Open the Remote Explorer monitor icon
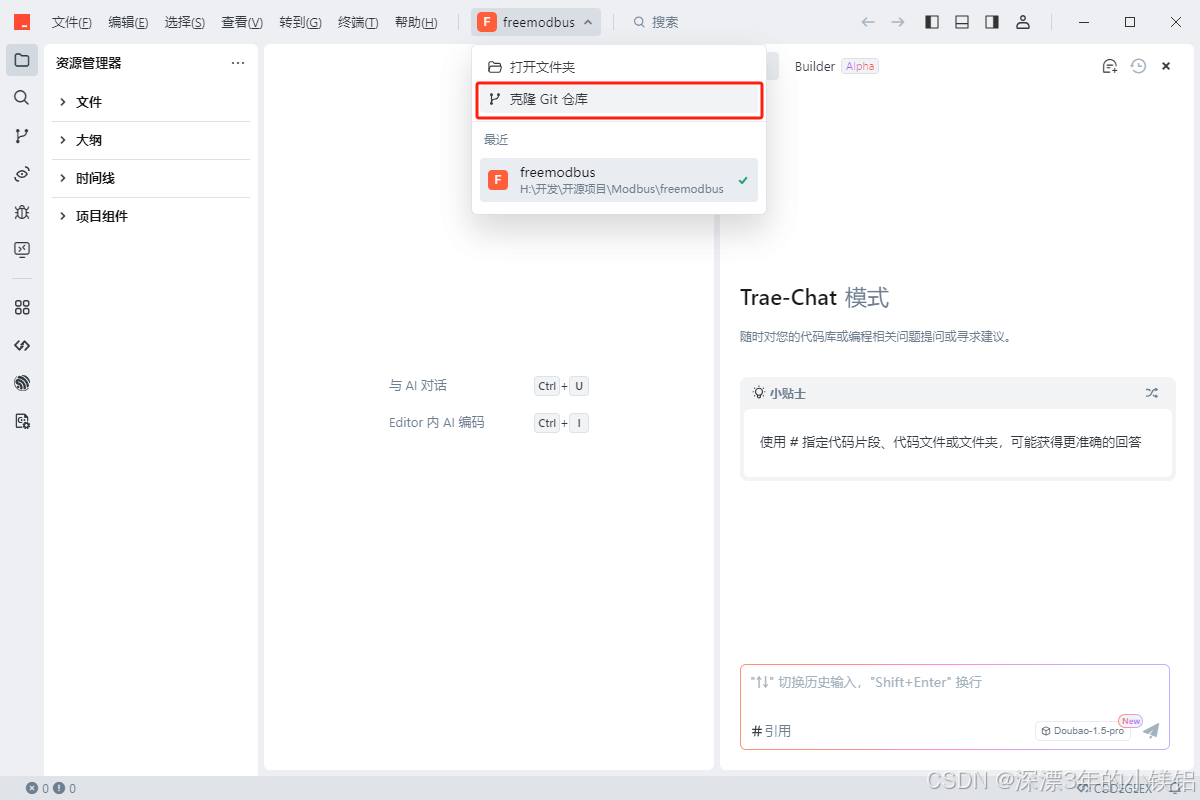This screenshot has height=800, width=1200. pyautogui.click(x=21, y=249)
